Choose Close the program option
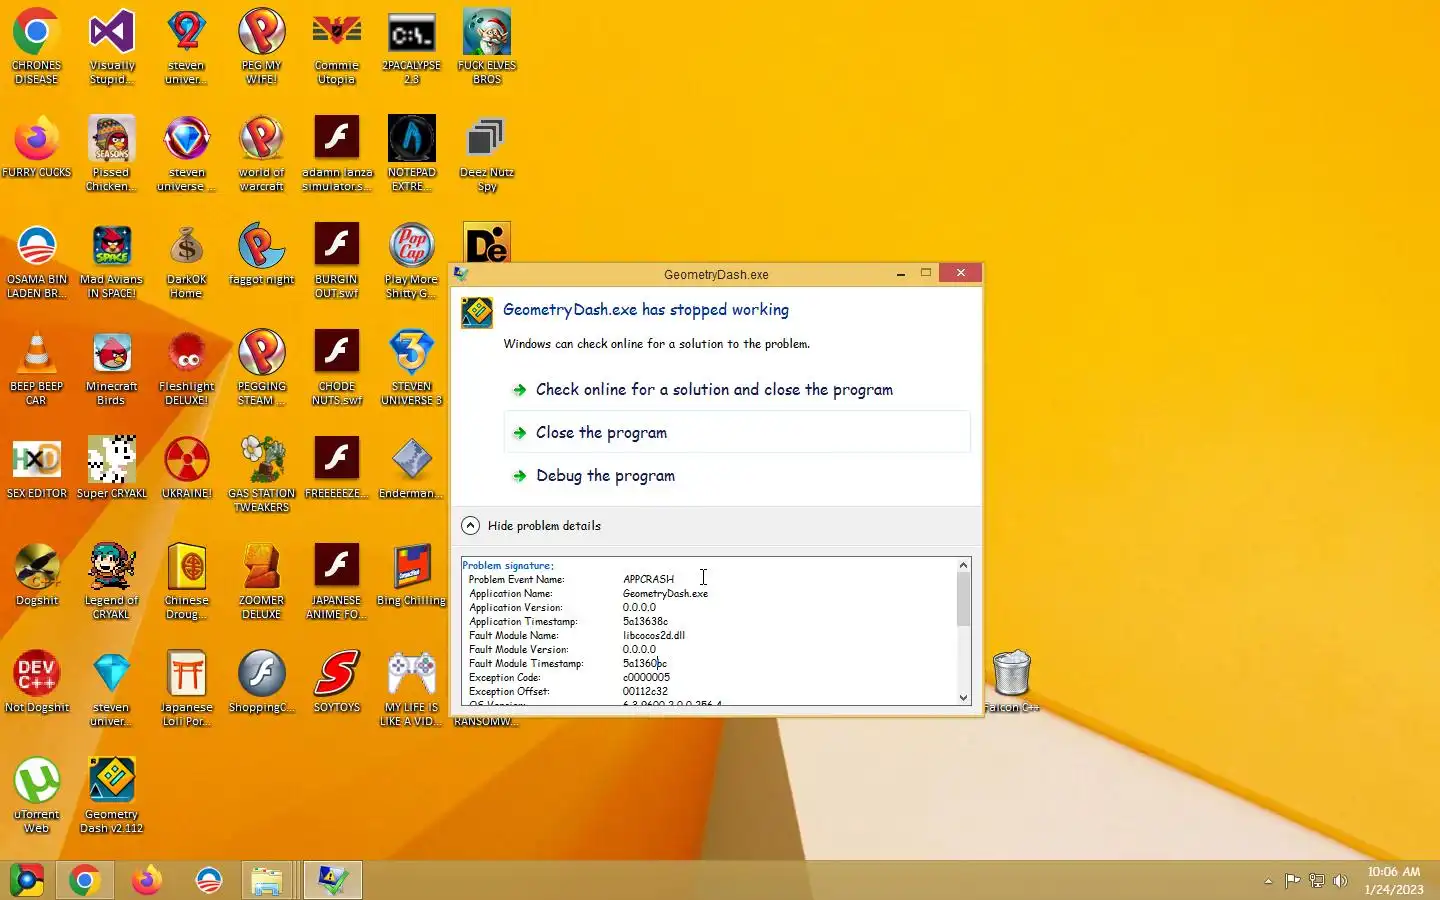Viewport: 1440px width, 900px height. [x=737, y=432]
